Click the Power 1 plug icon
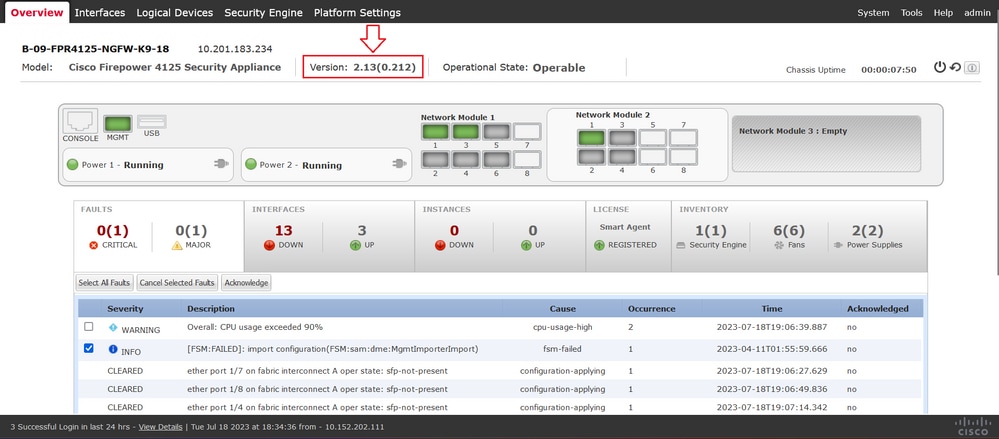Image resolution: width=999 pixels, height=439 pixels. tap(221, 164)
